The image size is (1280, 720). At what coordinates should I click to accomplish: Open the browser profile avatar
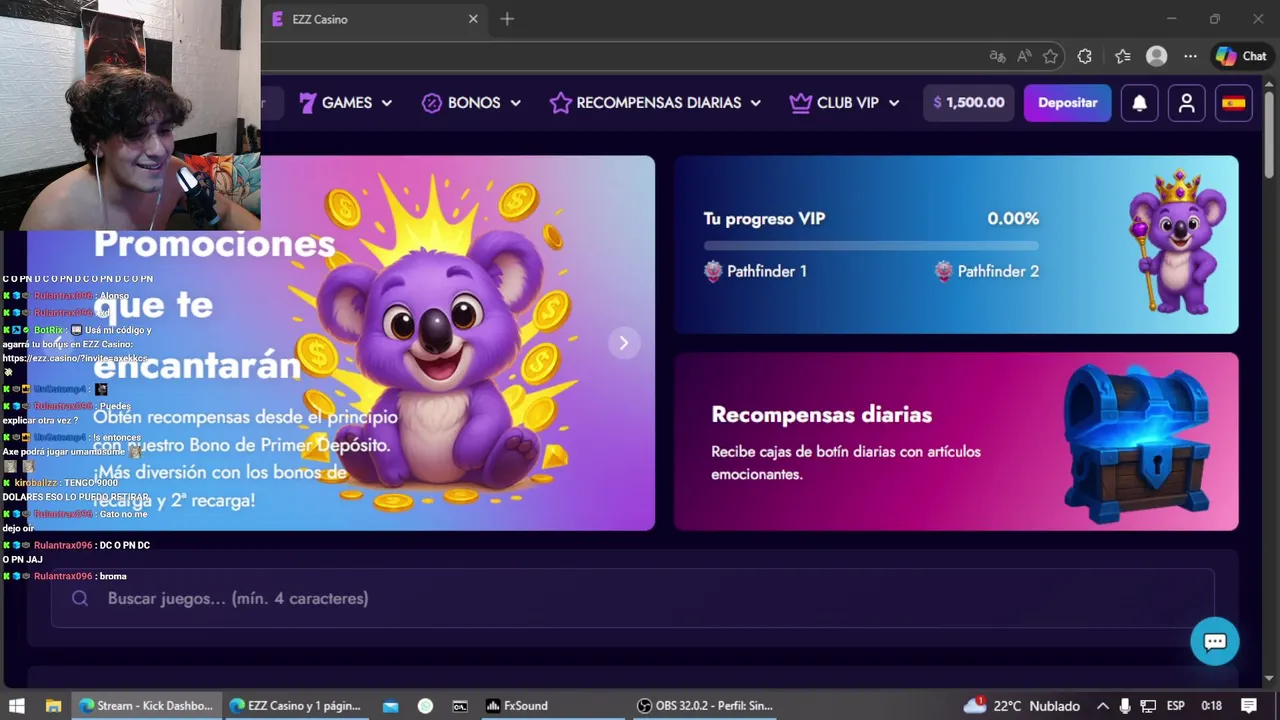click(x=1157, y=57)
